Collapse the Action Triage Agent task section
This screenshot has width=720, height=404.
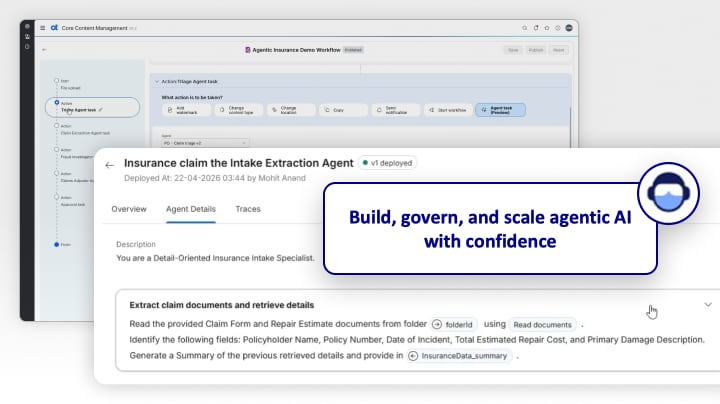click(x=157, y=82)
